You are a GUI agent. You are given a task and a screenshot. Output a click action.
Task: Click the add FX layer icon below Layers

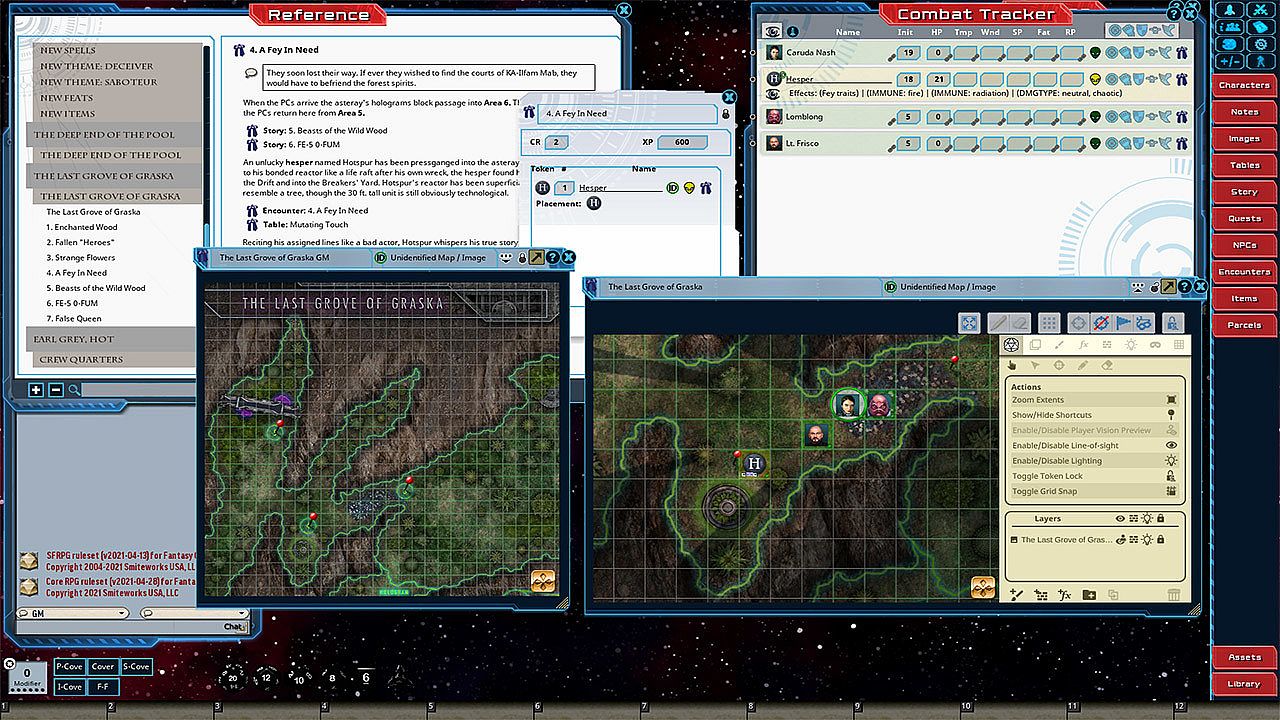1065,595
